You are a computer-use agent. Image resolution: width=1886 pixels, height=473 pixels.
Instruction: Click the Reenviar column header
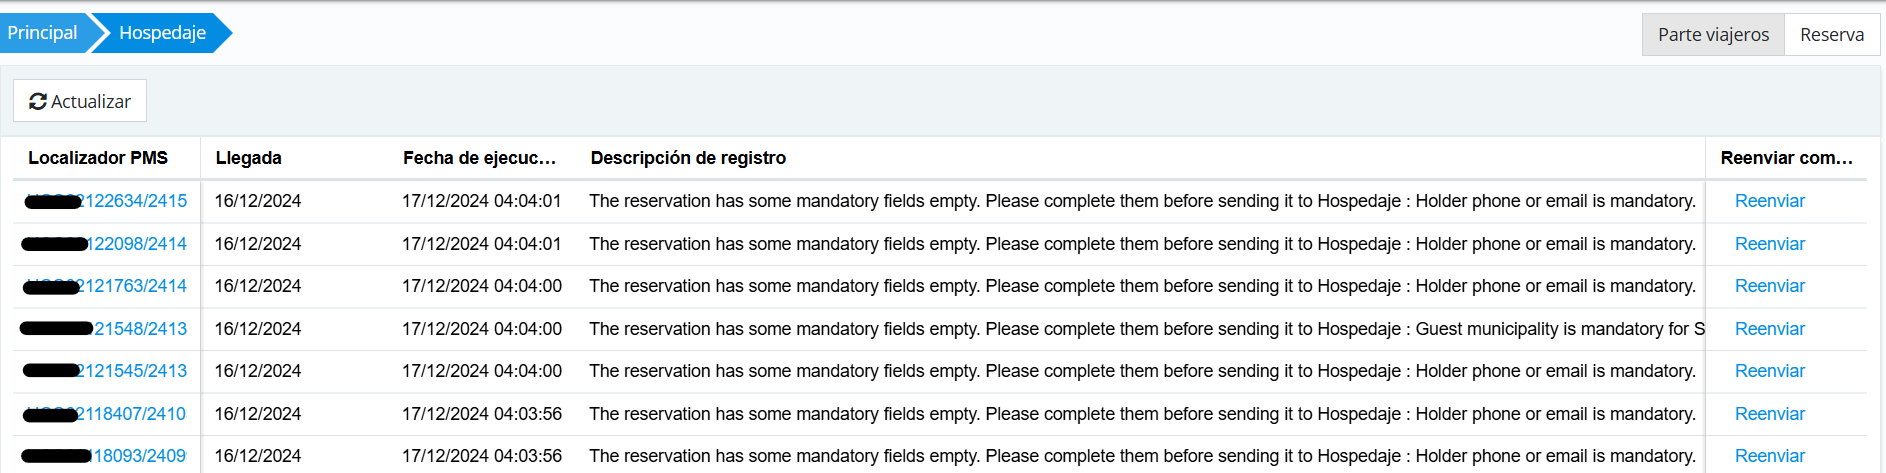[x=1786, y=158]
